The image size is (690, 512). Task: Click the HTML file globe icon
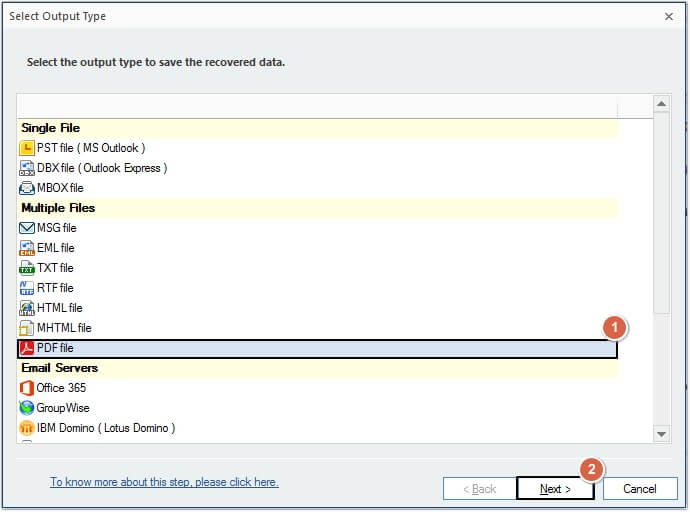point(27,308)
